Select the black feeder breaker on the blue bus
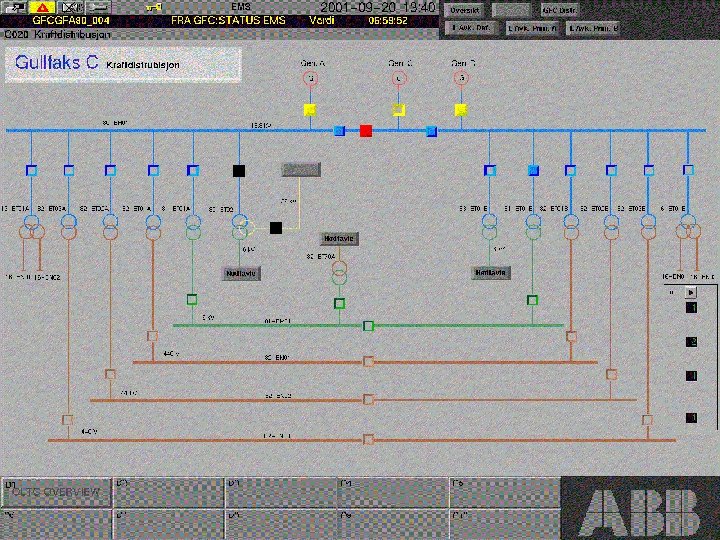 [239, 171]
